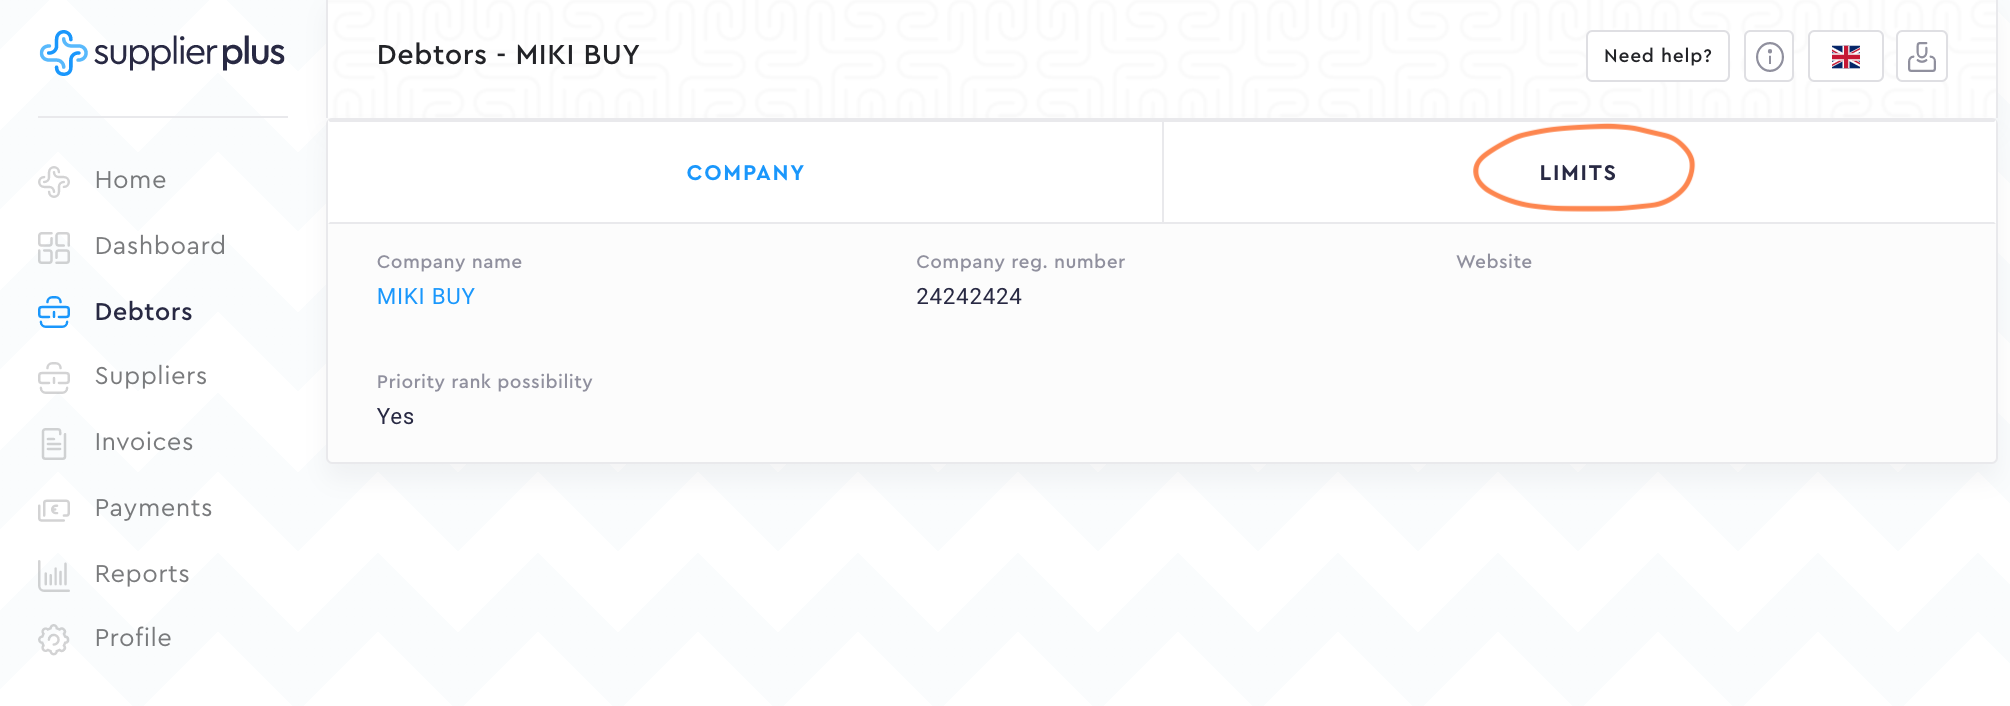
Task: Open the info circle button
Action: (1769, 56)
